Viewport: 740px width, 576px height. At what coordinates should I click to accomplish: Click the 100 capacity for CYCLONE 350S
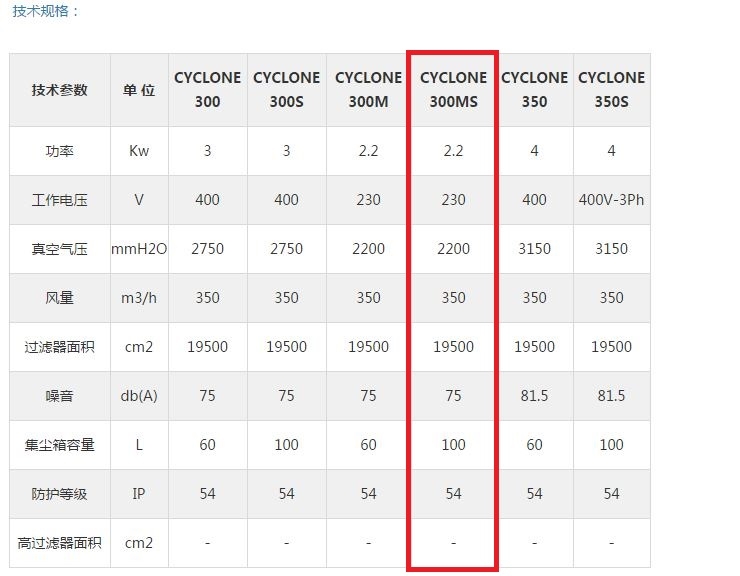[612, 445]
